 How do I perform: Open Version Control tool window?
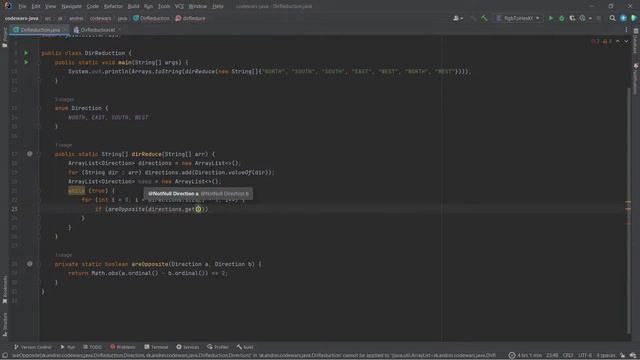pyautogui.click(x=33, y=347)
